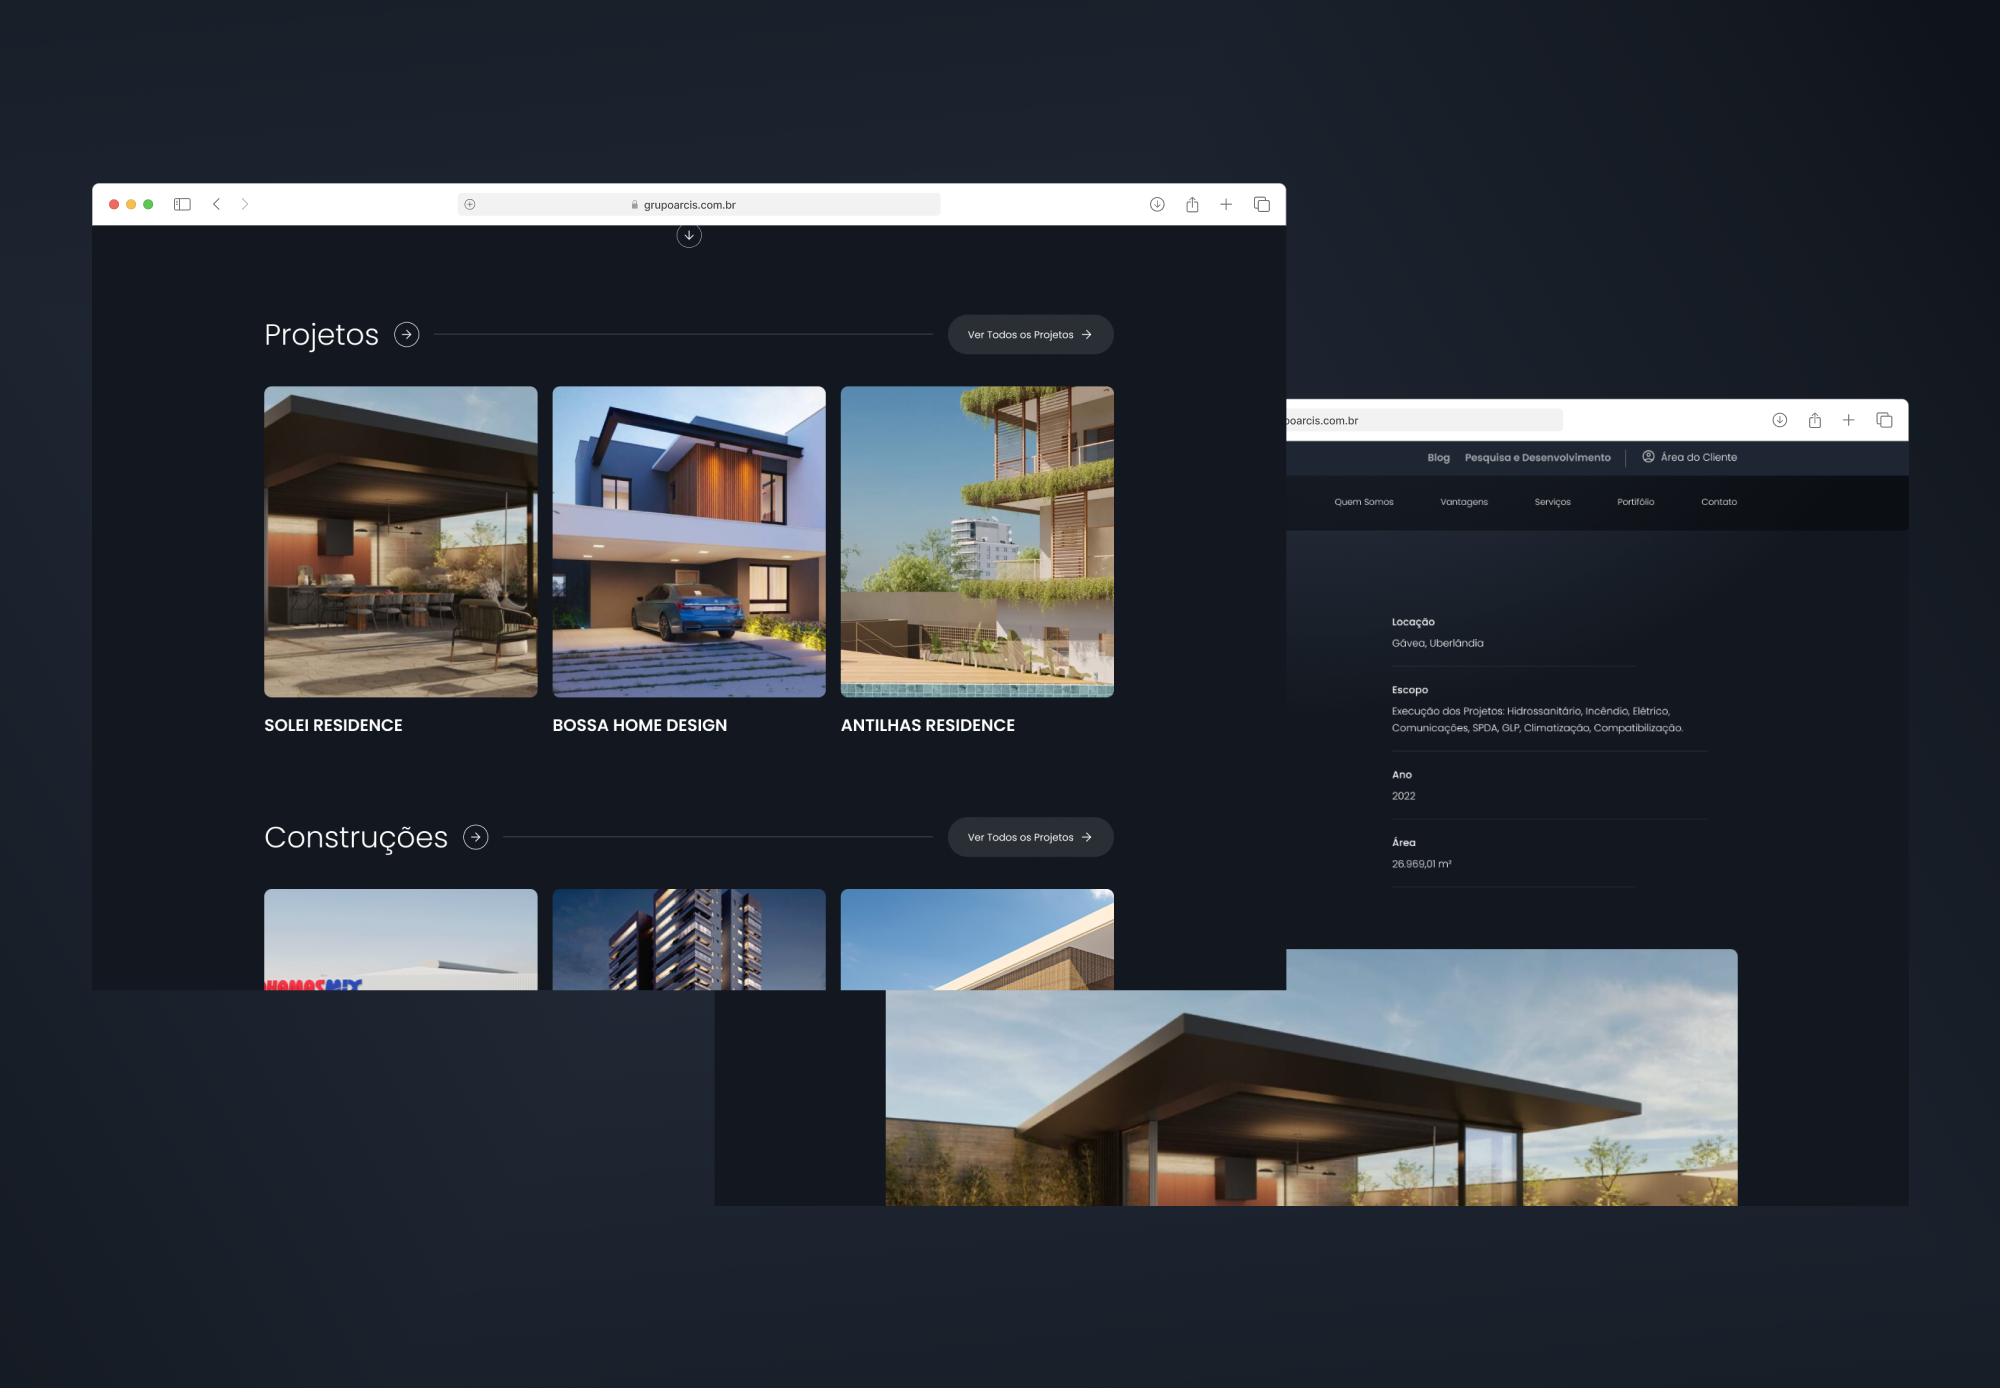The height and width of the screenshot is (1388, 2000).
Task: Show the tab overview icon in the front browser
Action: 1262,204
